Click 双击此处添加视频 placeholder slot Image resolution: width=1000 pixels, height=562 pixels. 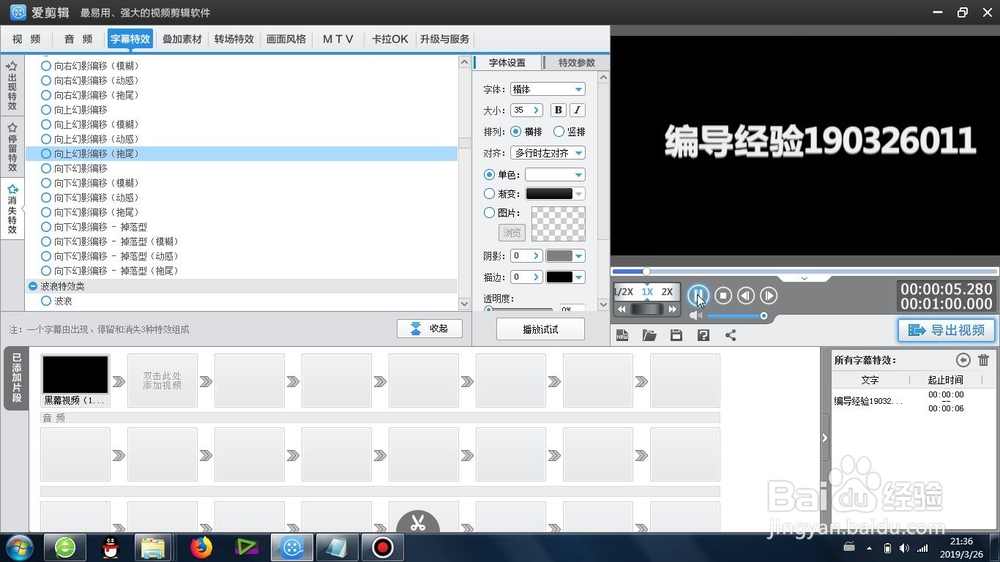(162, 381)
